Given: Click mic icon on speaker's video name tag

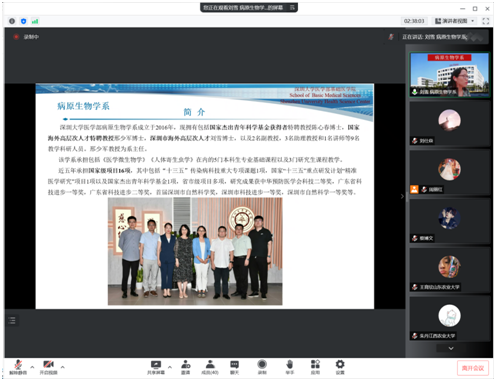Looking at the screenshot, I should coord(414,91).
